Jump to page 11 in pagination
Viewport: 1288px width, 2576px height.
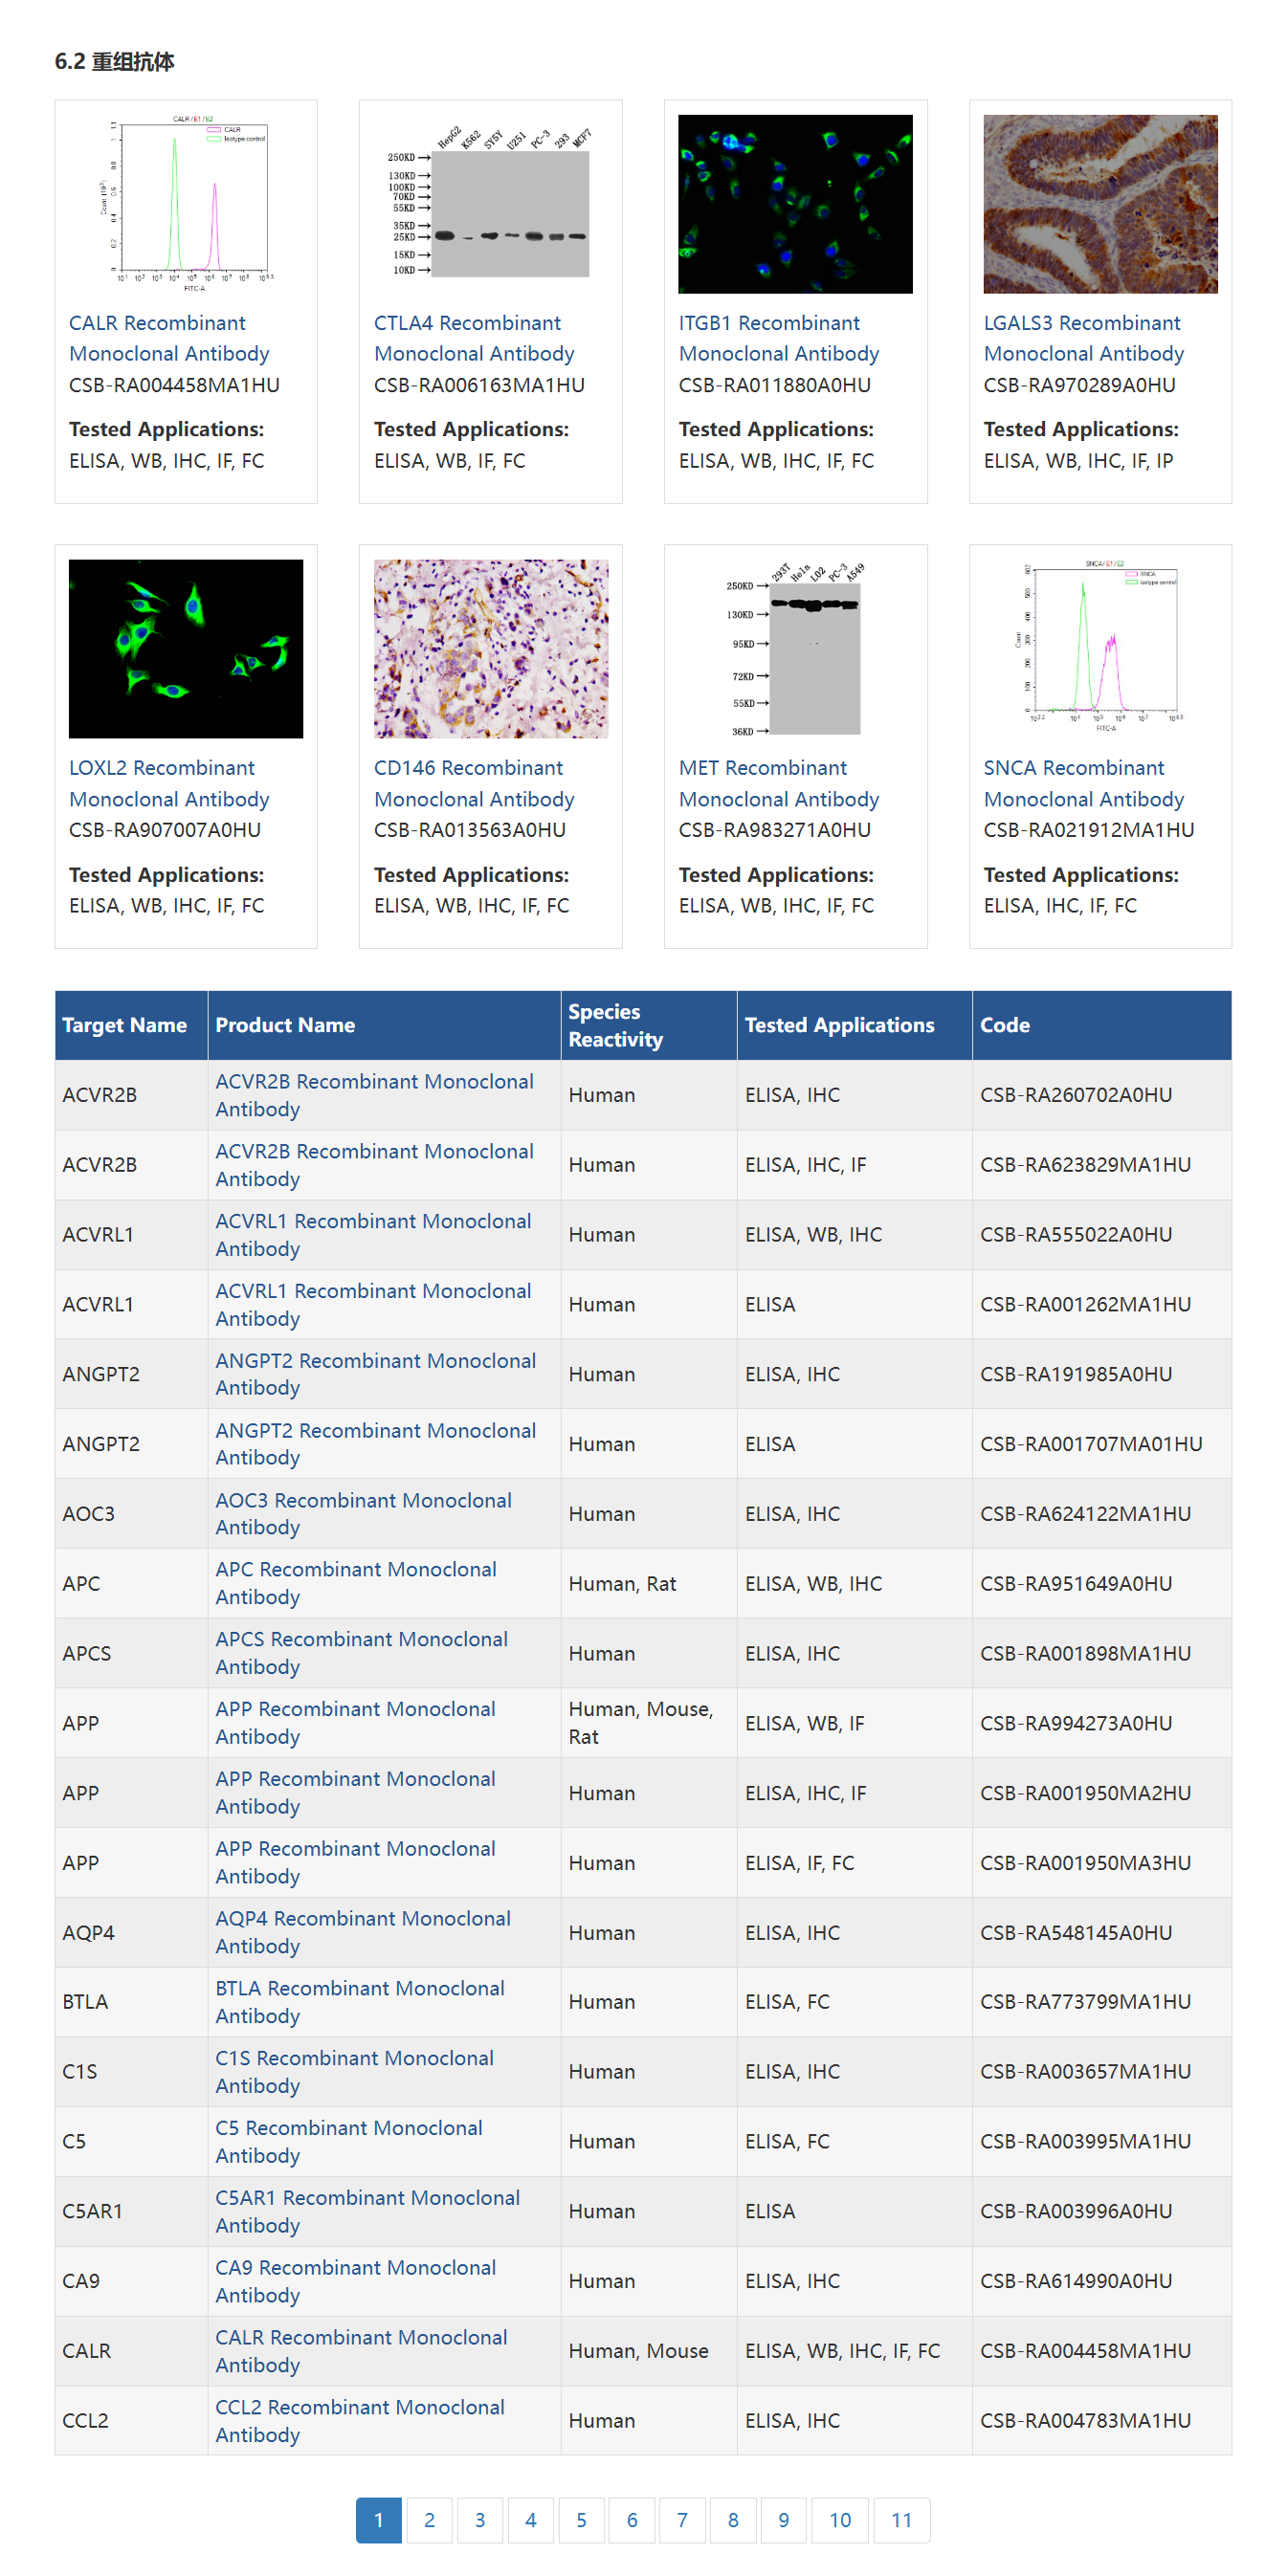pyautogui.click(x=901, y=2520)
